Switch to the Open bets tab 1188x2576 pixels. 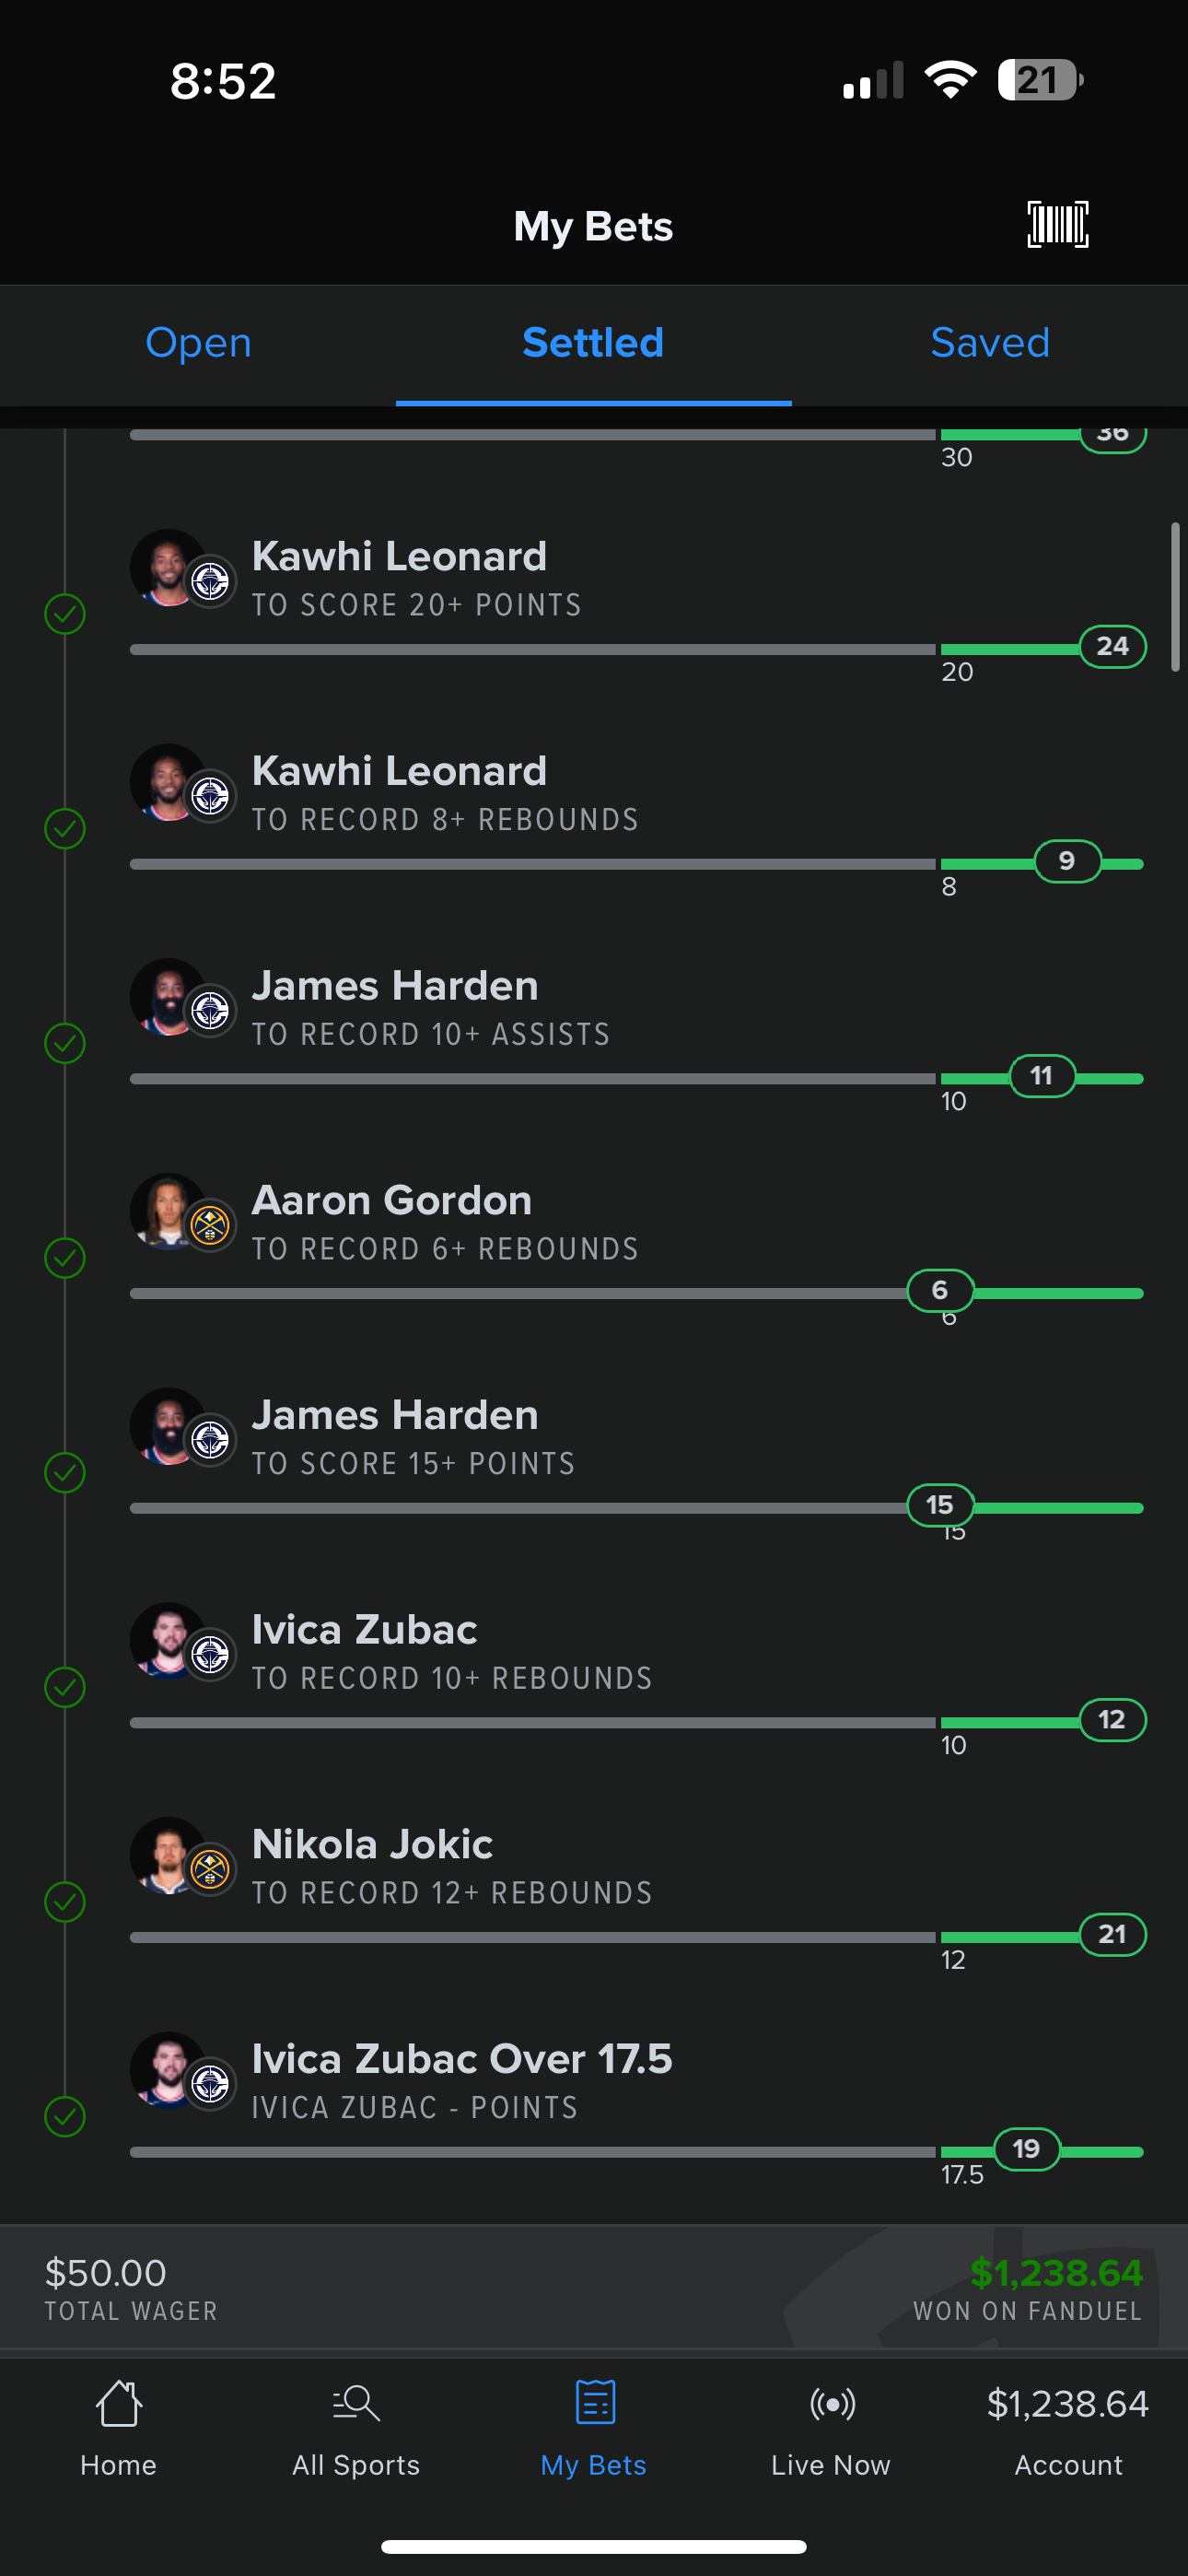pyautogui.click(x=198, y=343)
